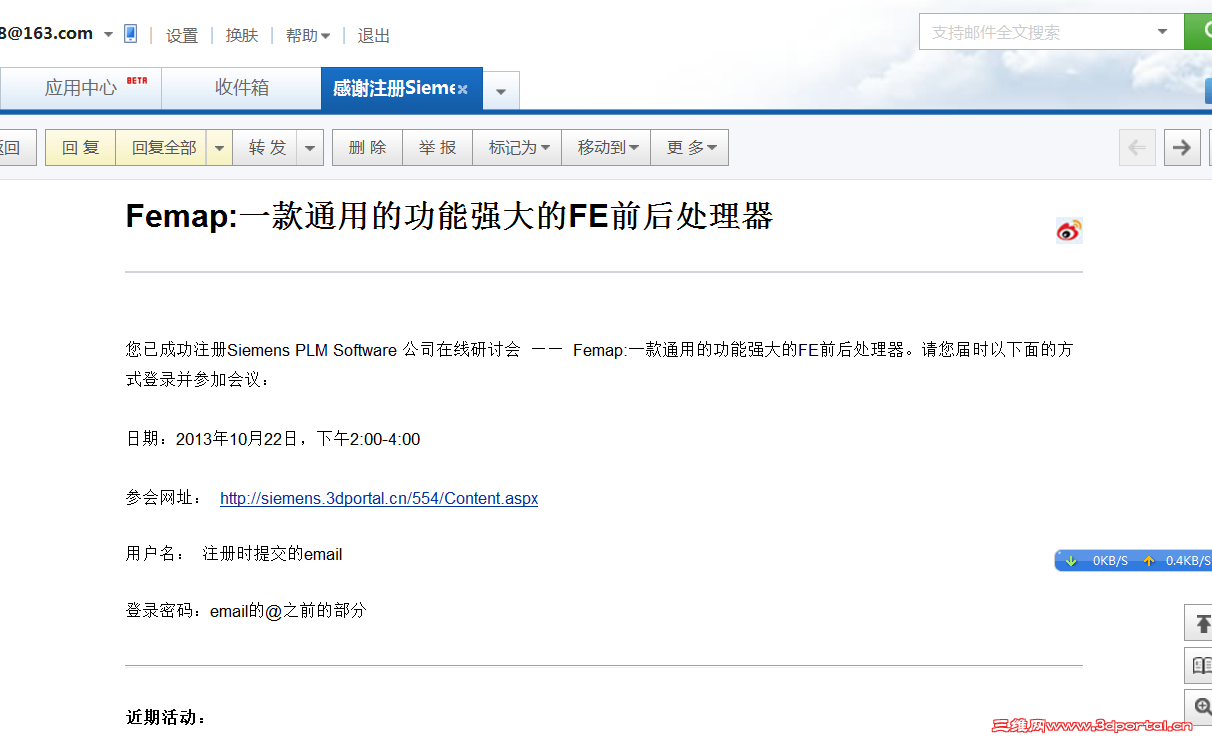The image size is (1212, 739).
Task: Go to next mail with right arrow
Action: pyautogui.click(x=1182, y=148)
